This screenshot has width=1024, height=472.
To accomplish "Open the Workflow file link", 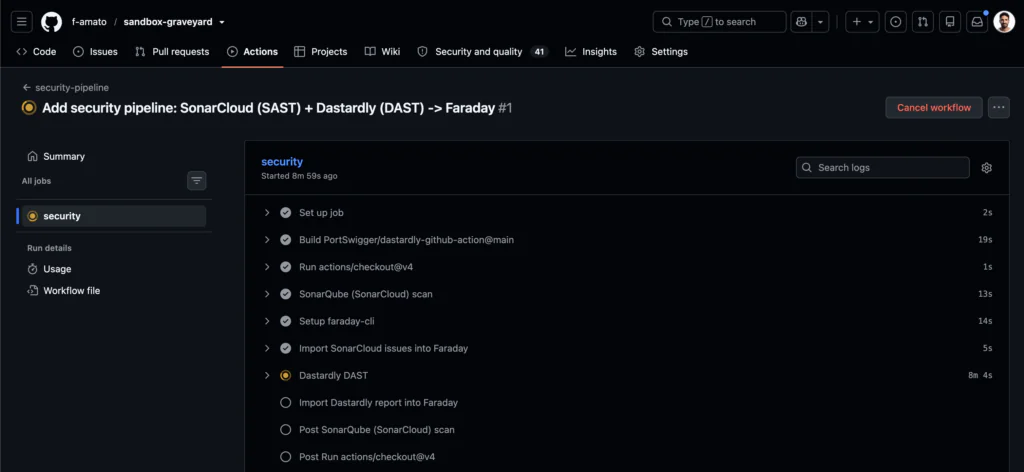I will (x=64, y=291).
